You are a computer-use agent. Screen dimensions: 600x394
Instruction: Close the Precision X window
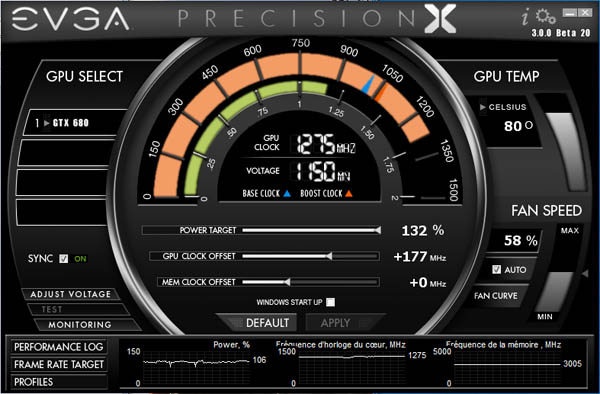[x=585, y=13]
